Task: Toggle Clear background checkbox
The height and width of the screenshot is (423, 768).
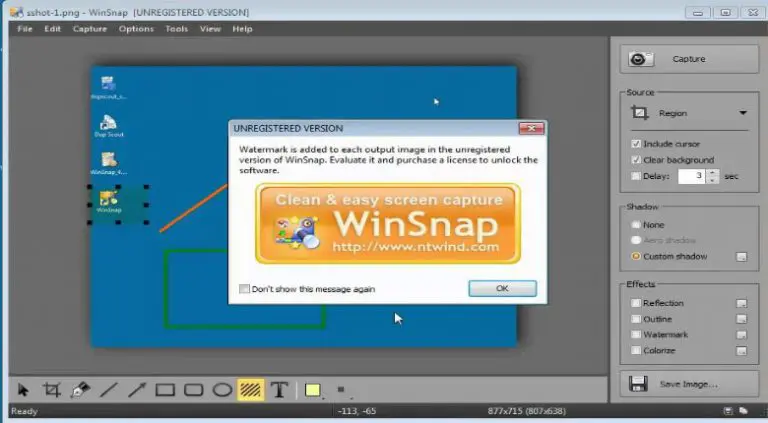Action: pos(636,160)
